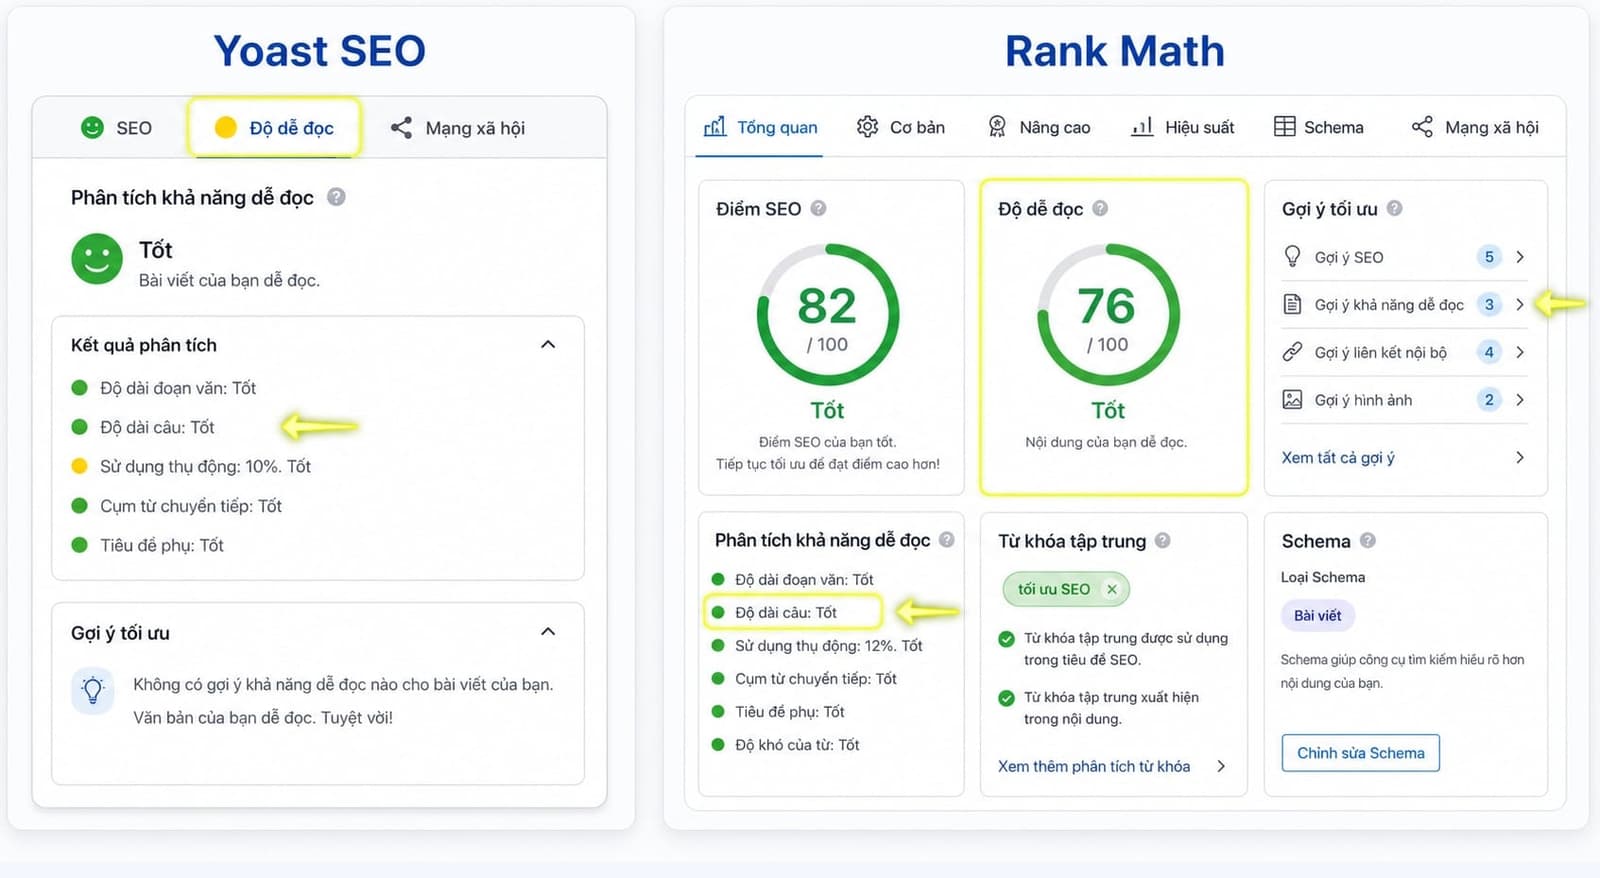Click the green smiley icon on Yoast SEO tab
The image size is (1600, 878).
[x=92, y=127]
